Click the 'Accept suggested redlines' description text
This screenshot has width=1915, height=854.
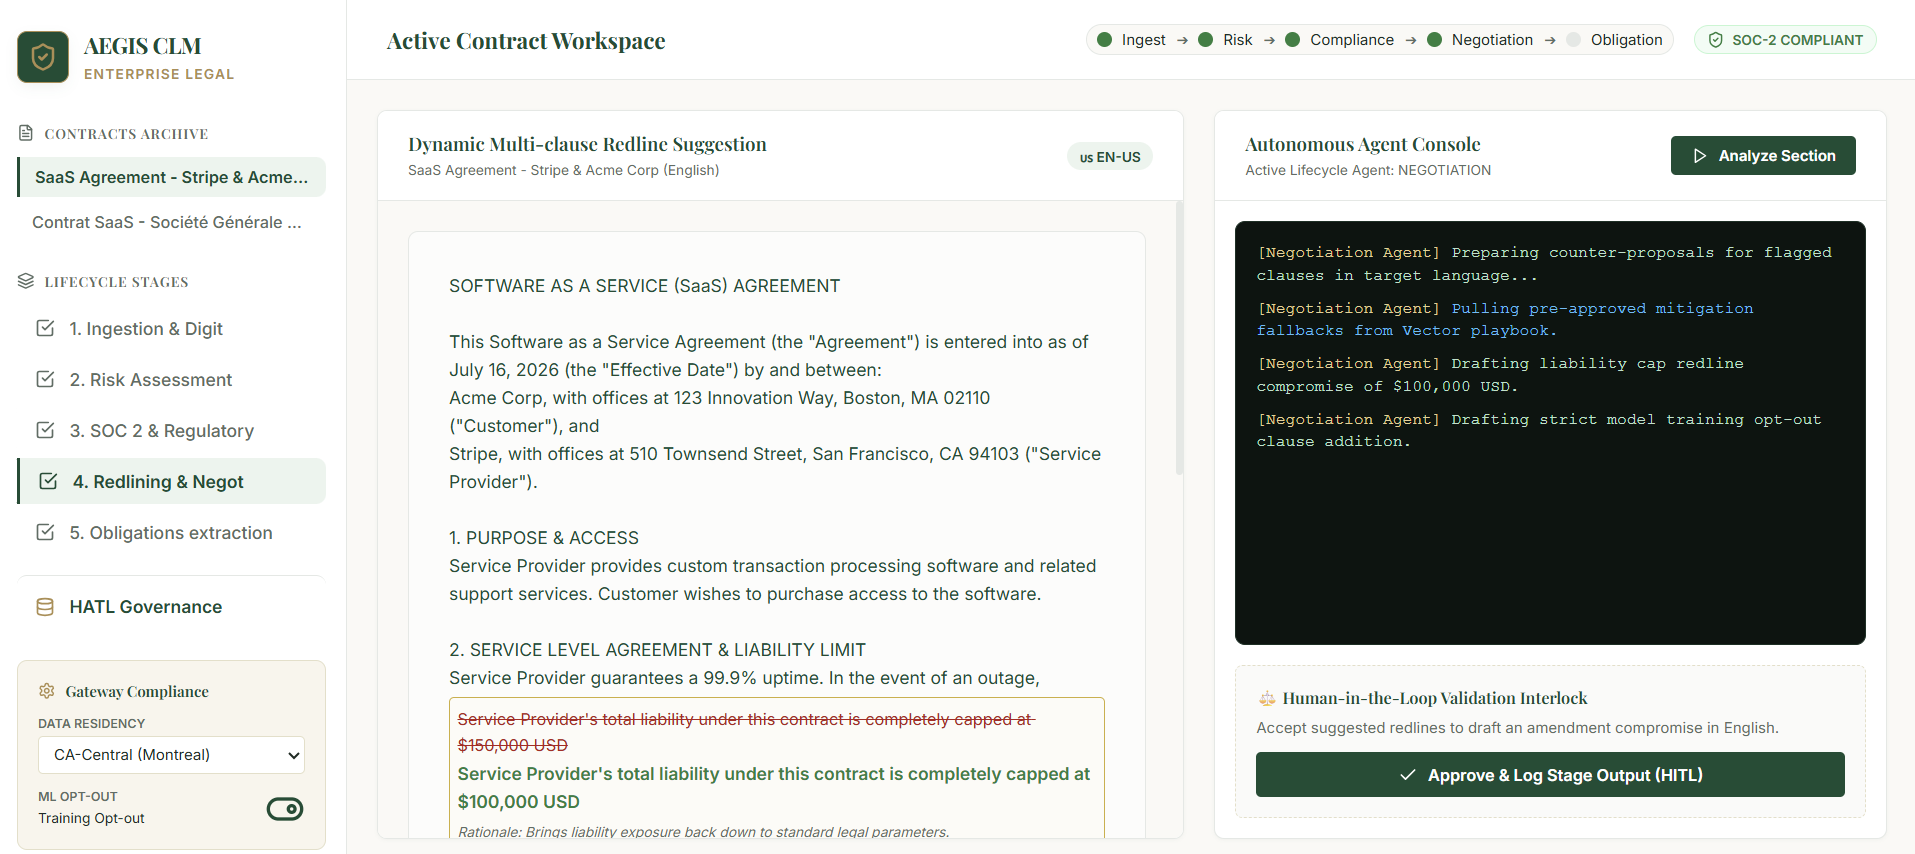coord(1517,728)
